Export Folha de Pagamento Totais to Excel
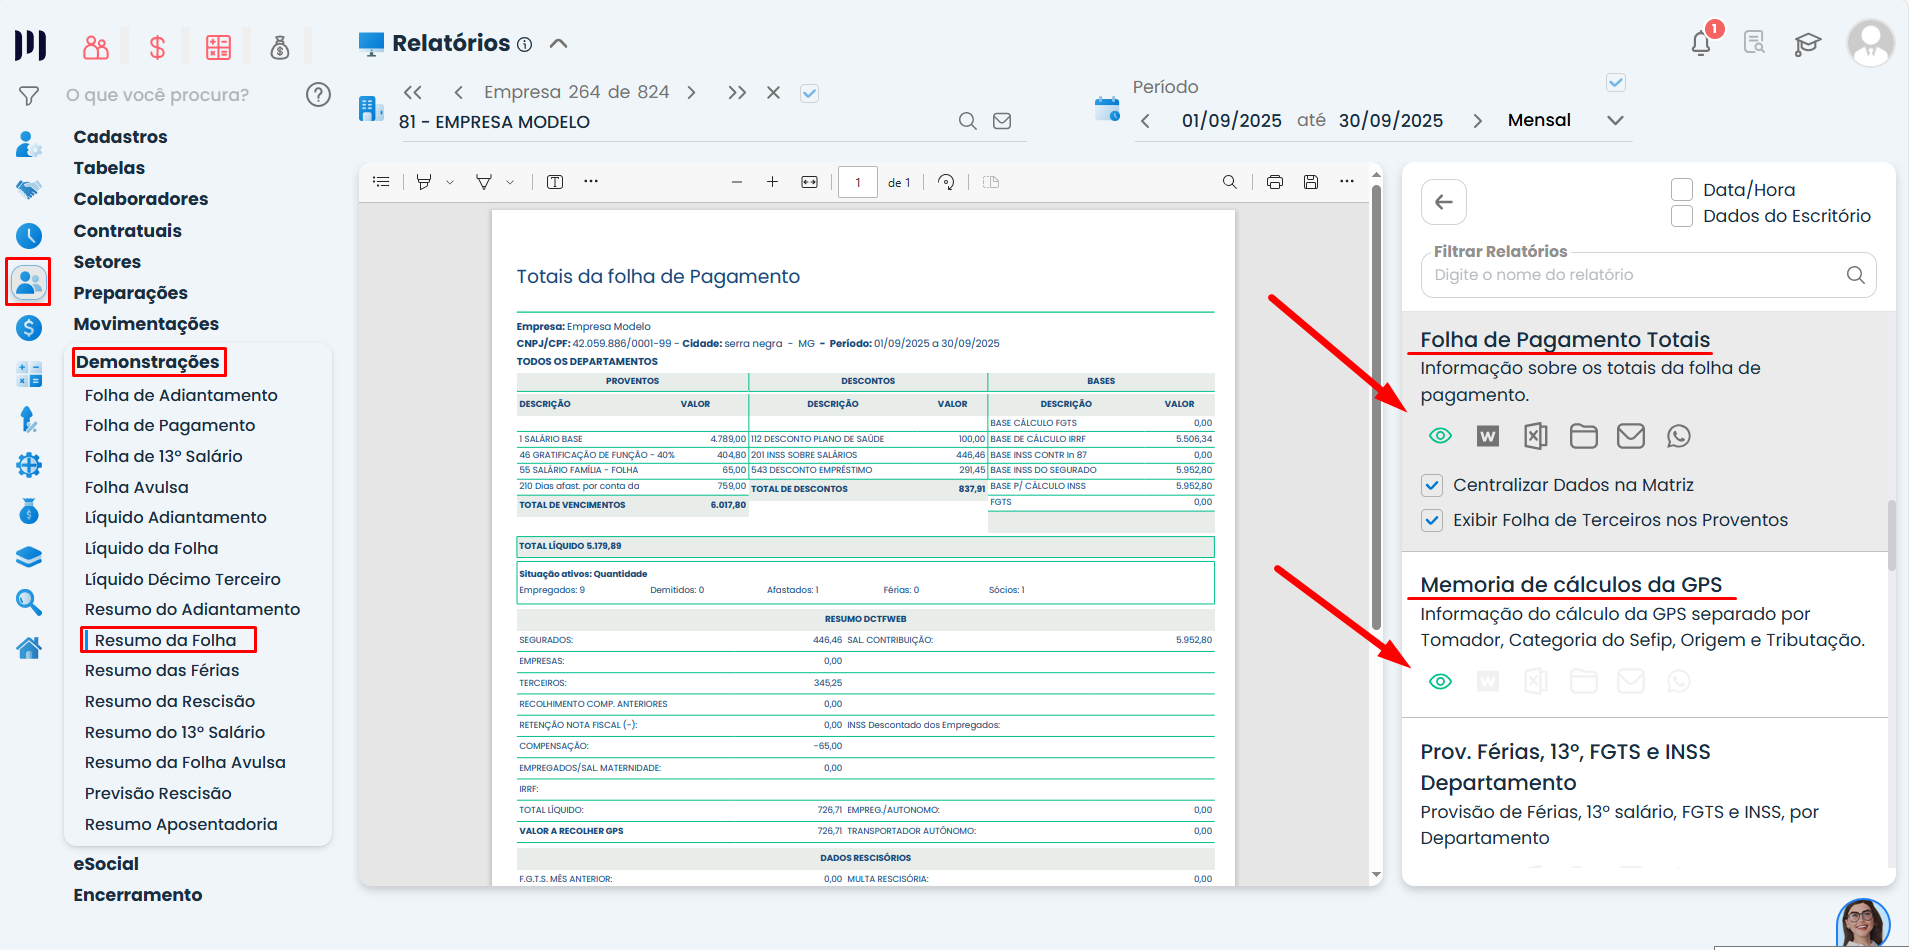This screenshot has width=1909, height=950. [1535, 436]
